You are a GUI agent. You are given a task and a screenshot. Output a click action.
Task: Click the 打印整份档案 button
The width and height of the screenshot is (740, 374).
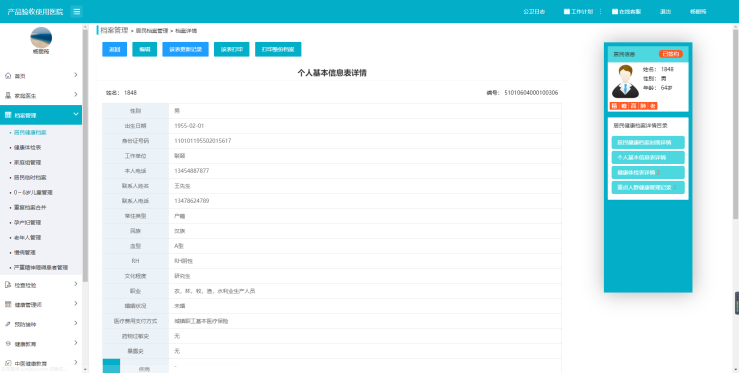[x=278, y=49]
